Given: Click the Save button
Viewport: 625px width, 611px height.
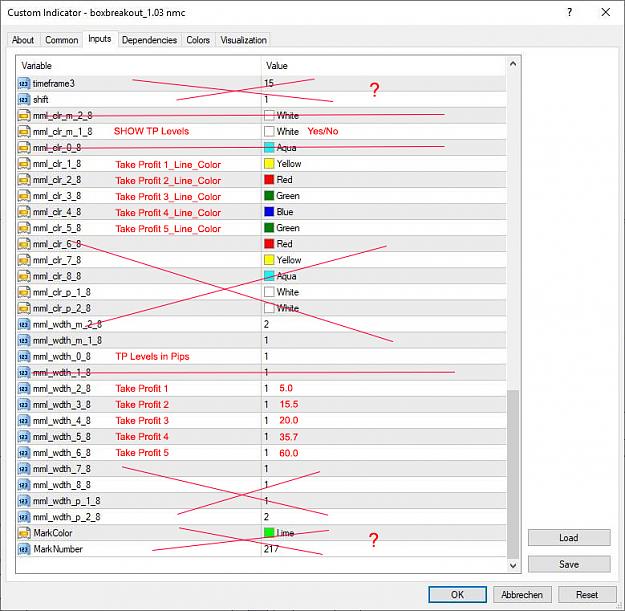Looking at the screenshot, I should [569, 564].
